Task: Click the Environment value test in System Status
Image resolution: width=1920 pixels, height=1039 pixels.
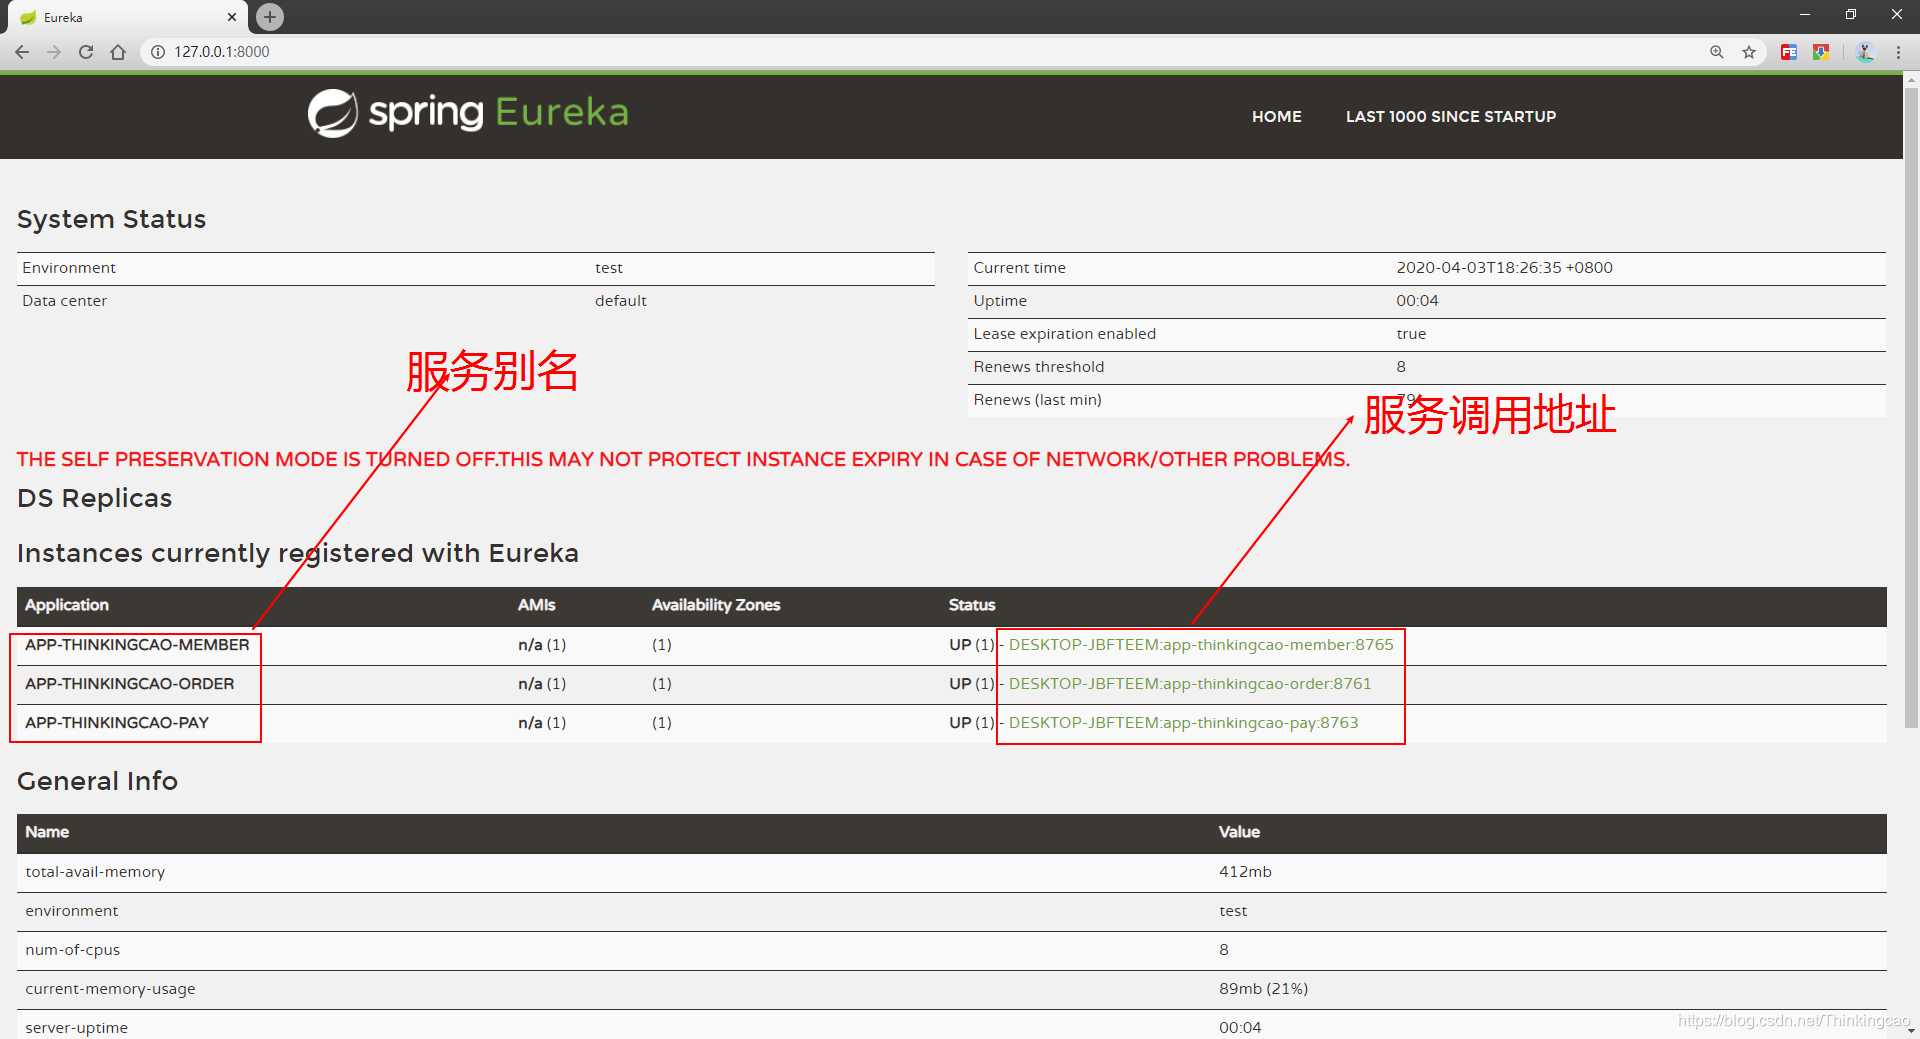Action: click(x=609, y=268)
